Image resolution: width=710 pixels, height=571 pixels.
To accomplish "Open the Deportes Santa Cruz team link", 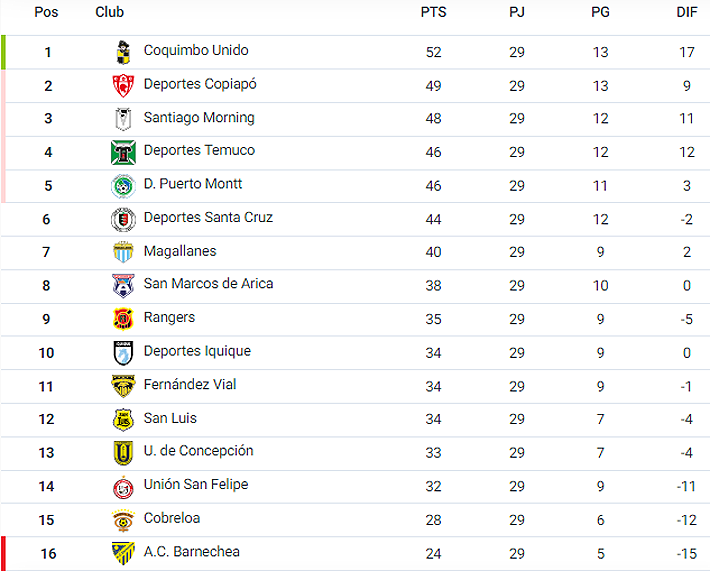I will (x=208, y=218).
